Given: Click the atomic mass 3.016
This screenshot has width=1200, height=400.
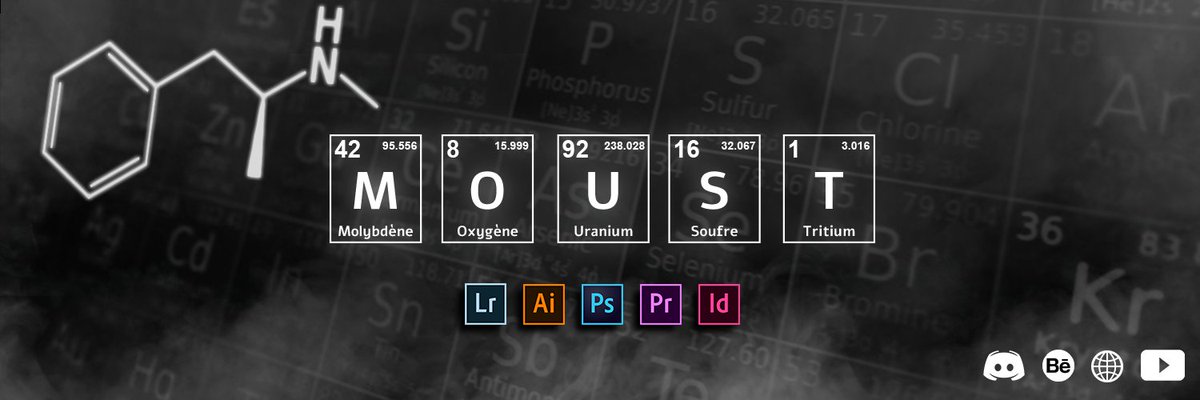Looking at the screenshot, I should pos(855,146).
